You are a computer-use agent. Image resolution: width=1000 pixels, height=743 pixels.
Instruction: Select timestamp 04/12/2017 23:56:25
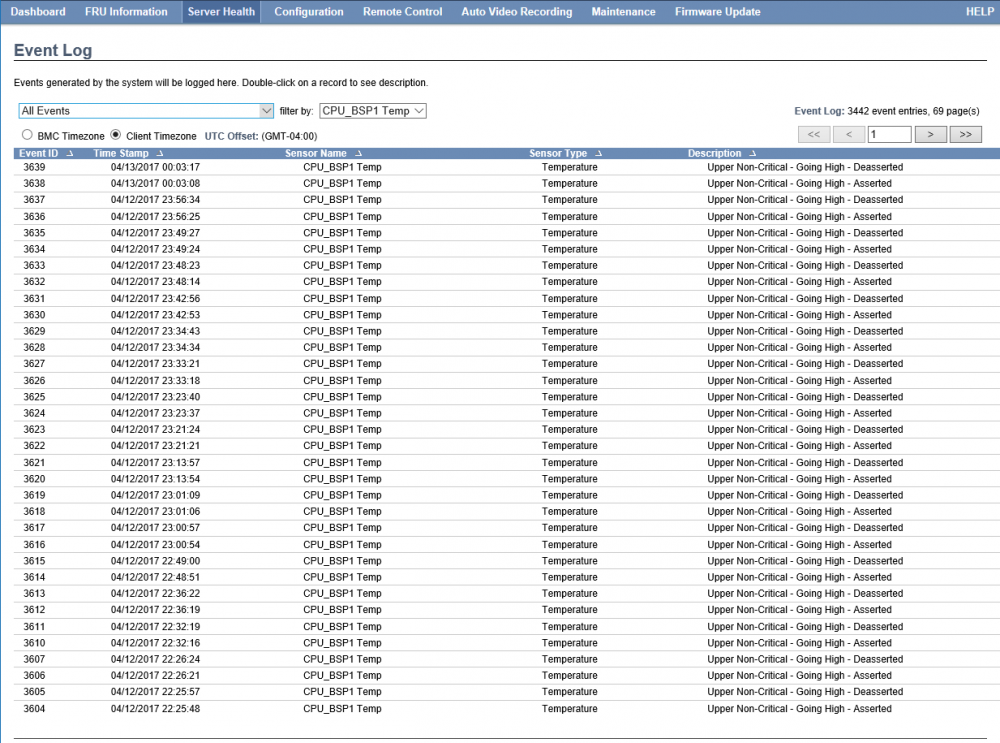(x=155, y=217)
